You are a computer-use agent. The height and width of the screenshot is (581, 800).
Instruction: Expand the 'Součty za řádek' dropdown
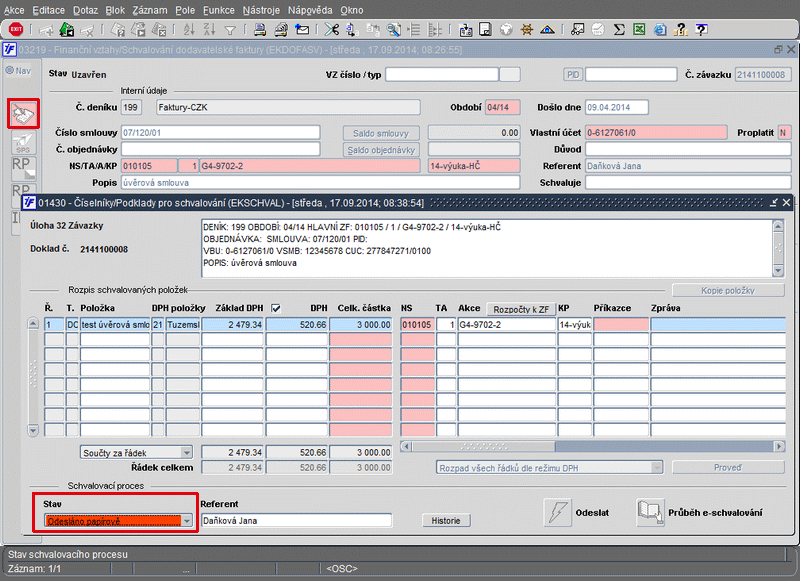click(x=185, y=453)
